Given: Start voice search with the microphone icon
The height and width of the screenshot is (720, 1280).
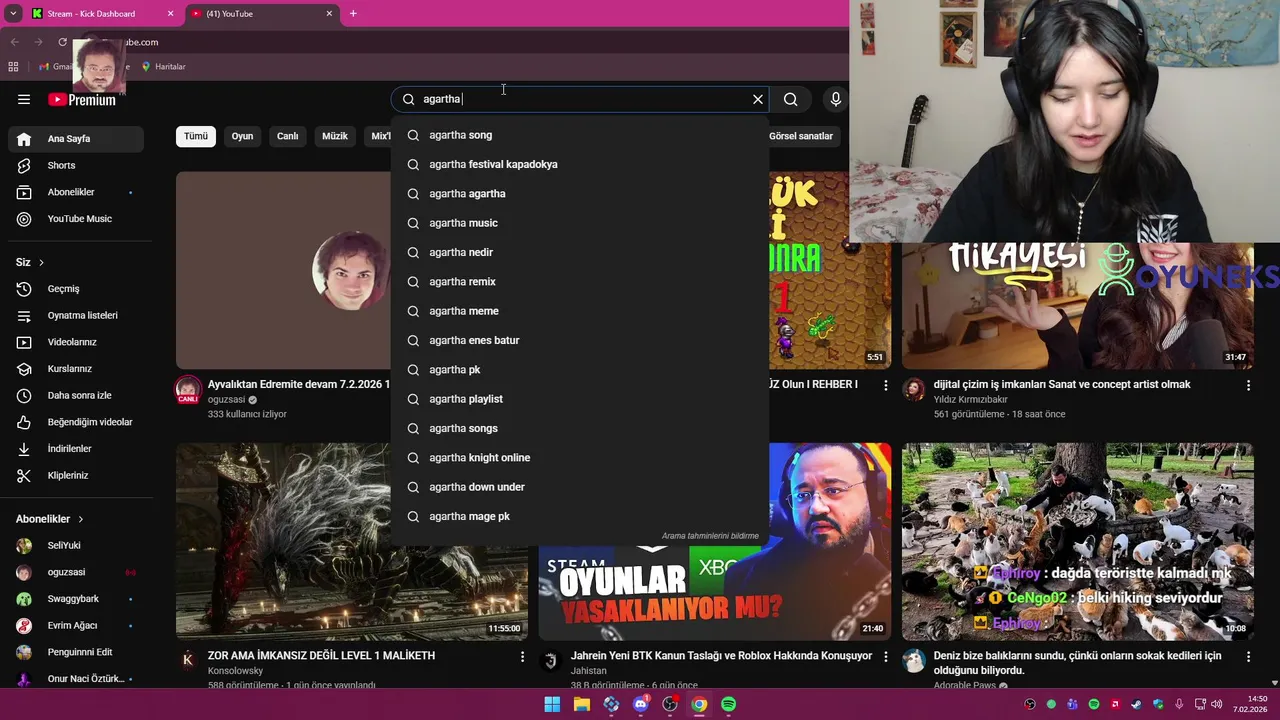Looking at the screenshot, I should 836,99.
